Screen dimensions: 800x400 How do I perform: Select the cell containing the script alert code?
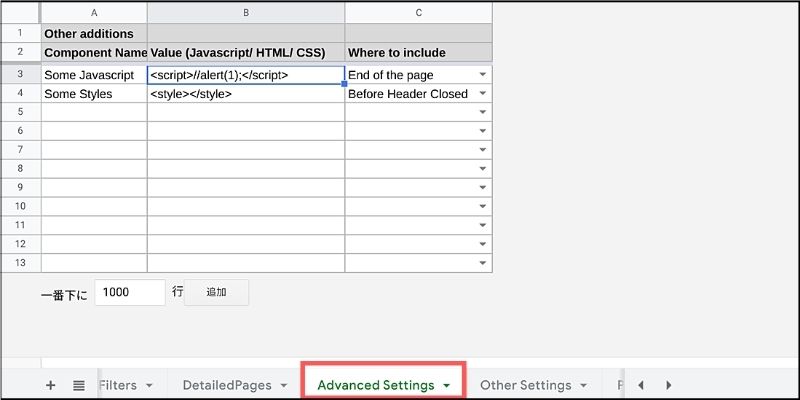(x=245, y=75)
